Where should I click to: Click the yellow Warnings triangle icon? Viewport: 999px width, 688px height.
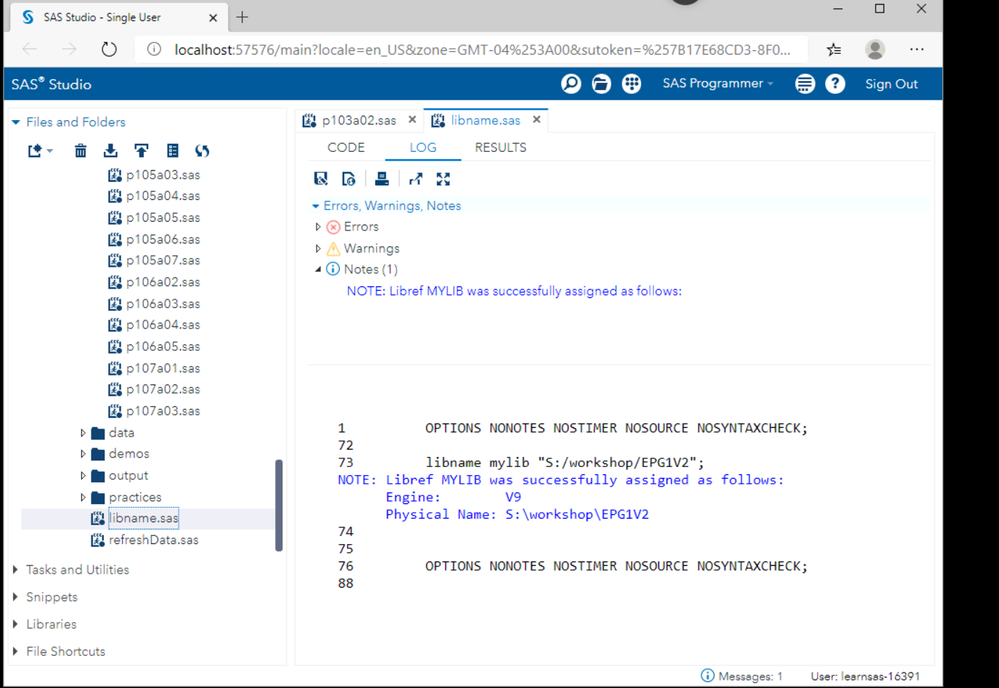point(333,248)
